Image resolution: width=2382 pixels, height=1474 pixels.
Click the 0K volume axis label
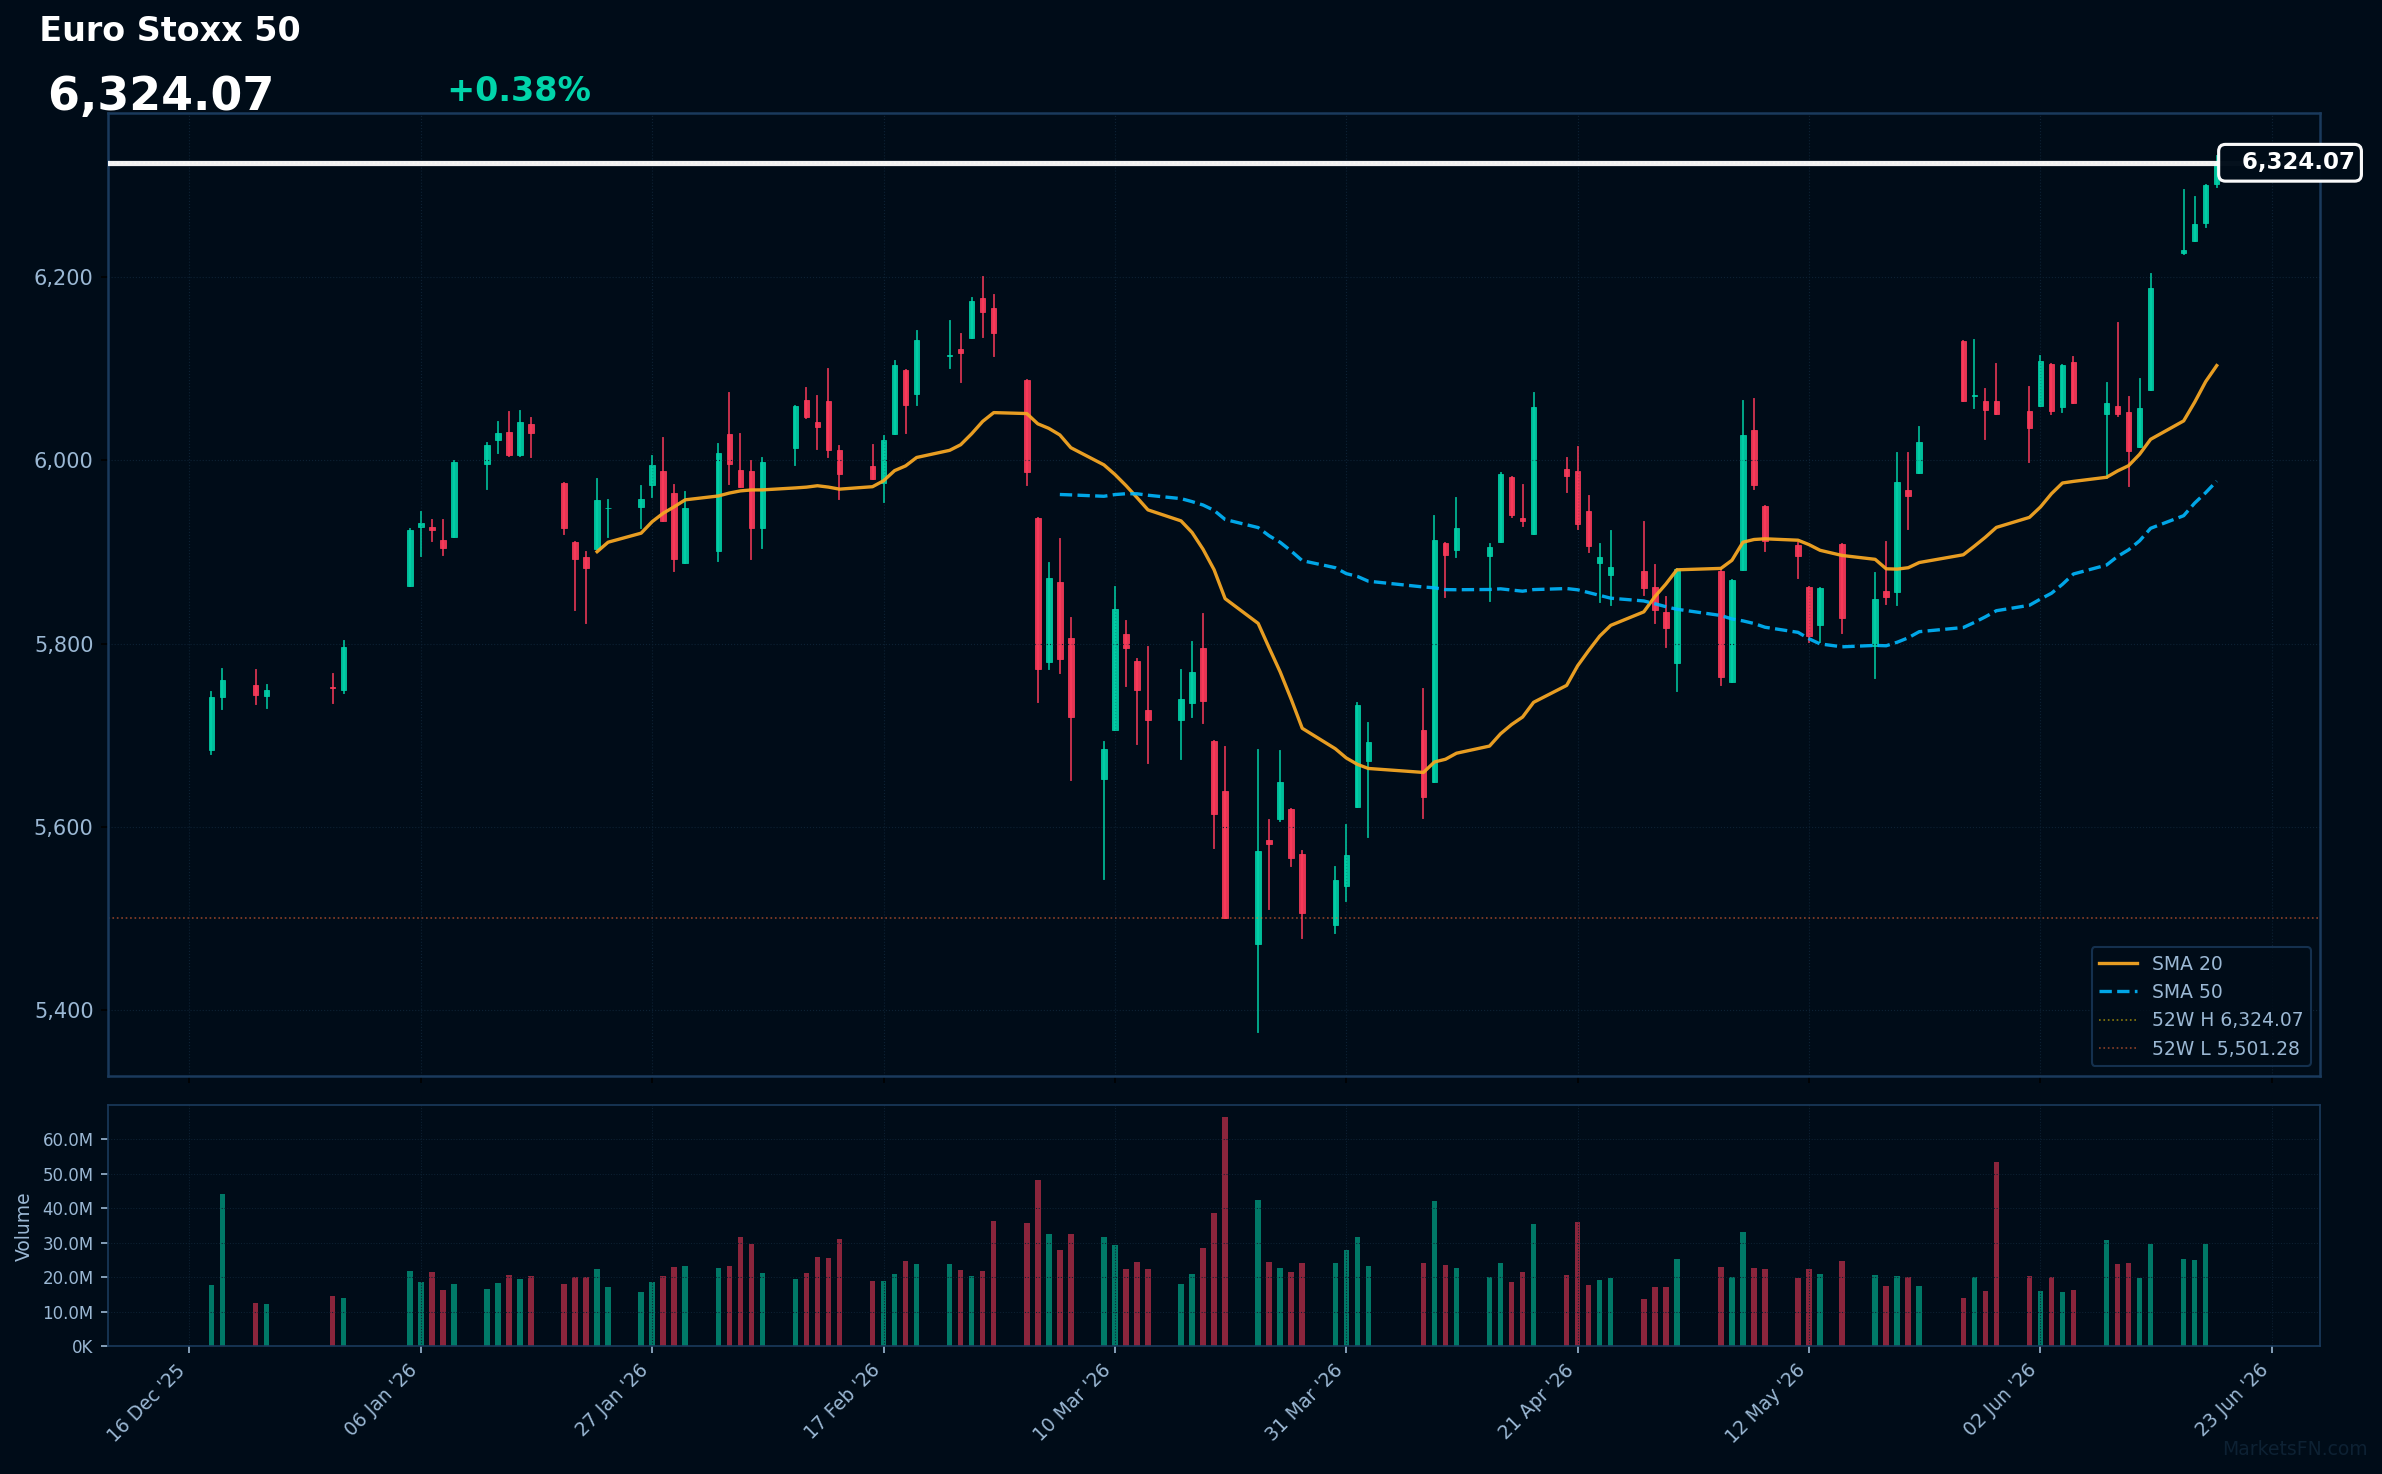click(x=82, y=1347)
